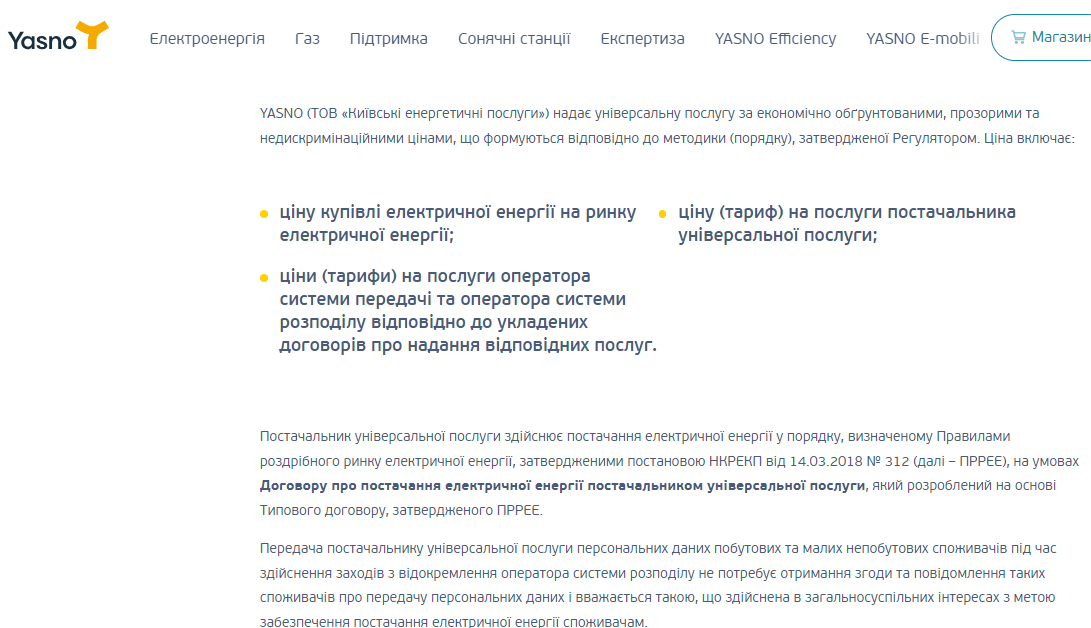Select Експертиза in navigation

tap(642, 39)
